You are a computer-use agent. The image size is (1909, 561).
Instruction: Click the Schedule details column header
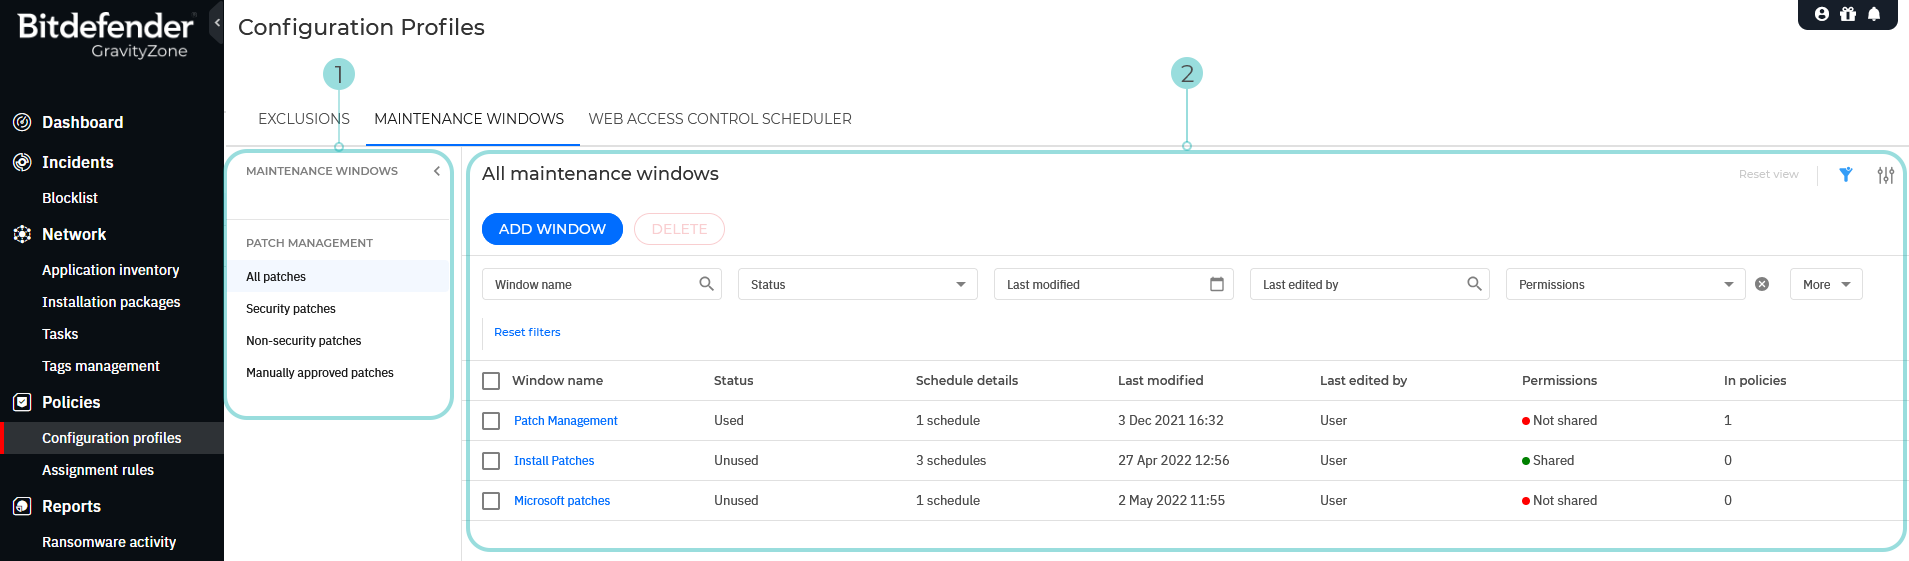(x=966, y=381)
